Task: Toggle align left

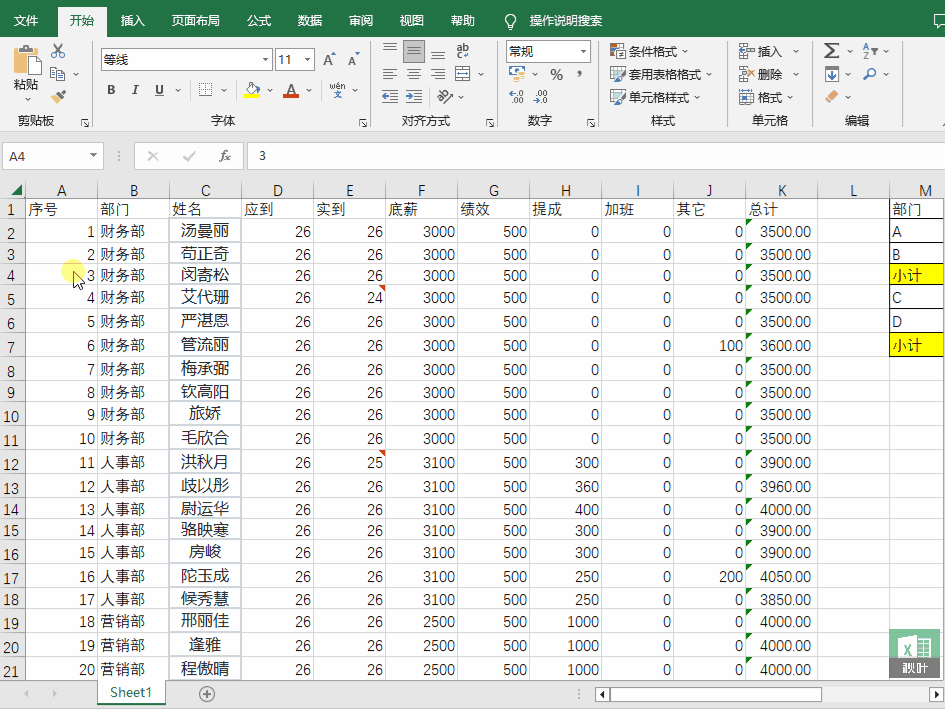Action: click(x=390, y=74)
